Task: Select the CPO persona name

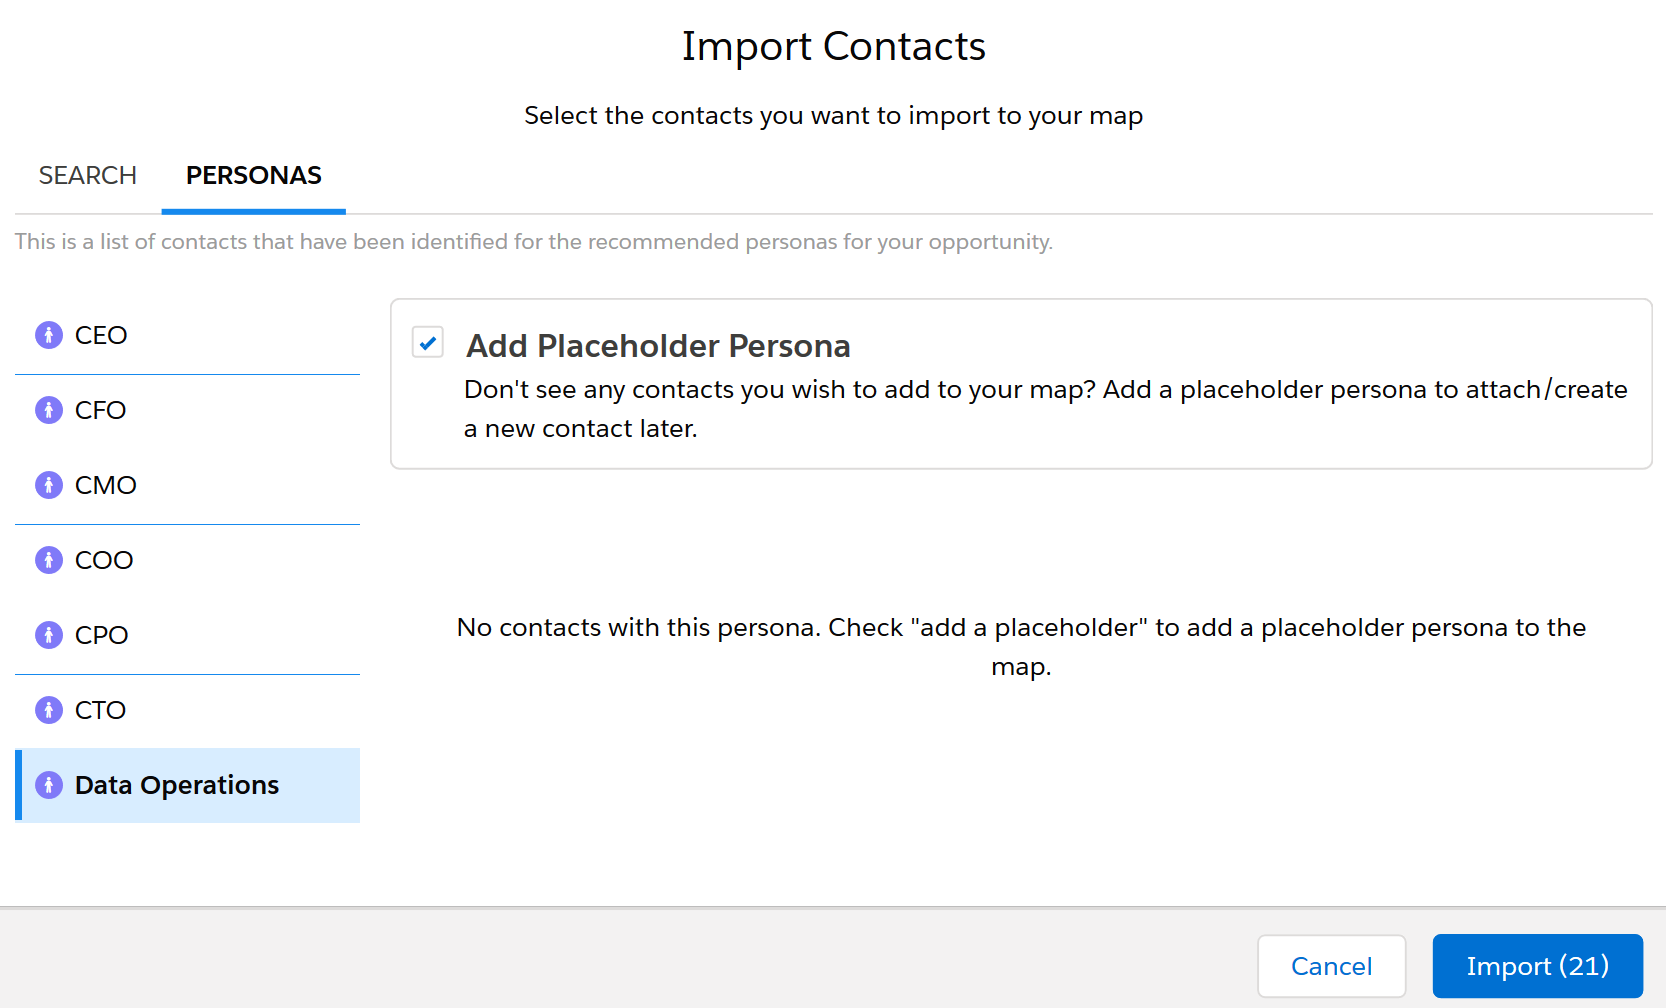Action: pos(102,635)
